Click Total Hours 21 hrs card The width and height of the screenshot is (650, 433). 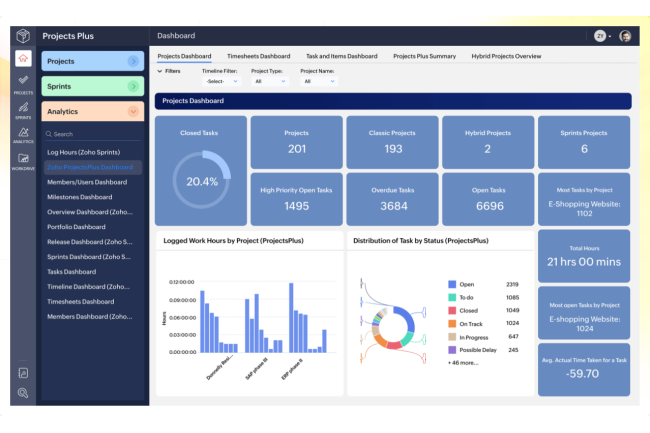pyautogui.click(x=584, y=256)
